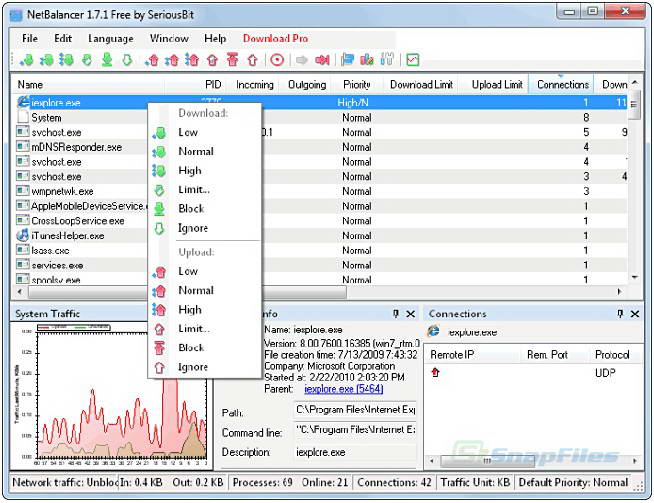This screenshot has width=654, height=503.
Task: Click the toolbar's red Block upload icon
Action: point(232,60)
